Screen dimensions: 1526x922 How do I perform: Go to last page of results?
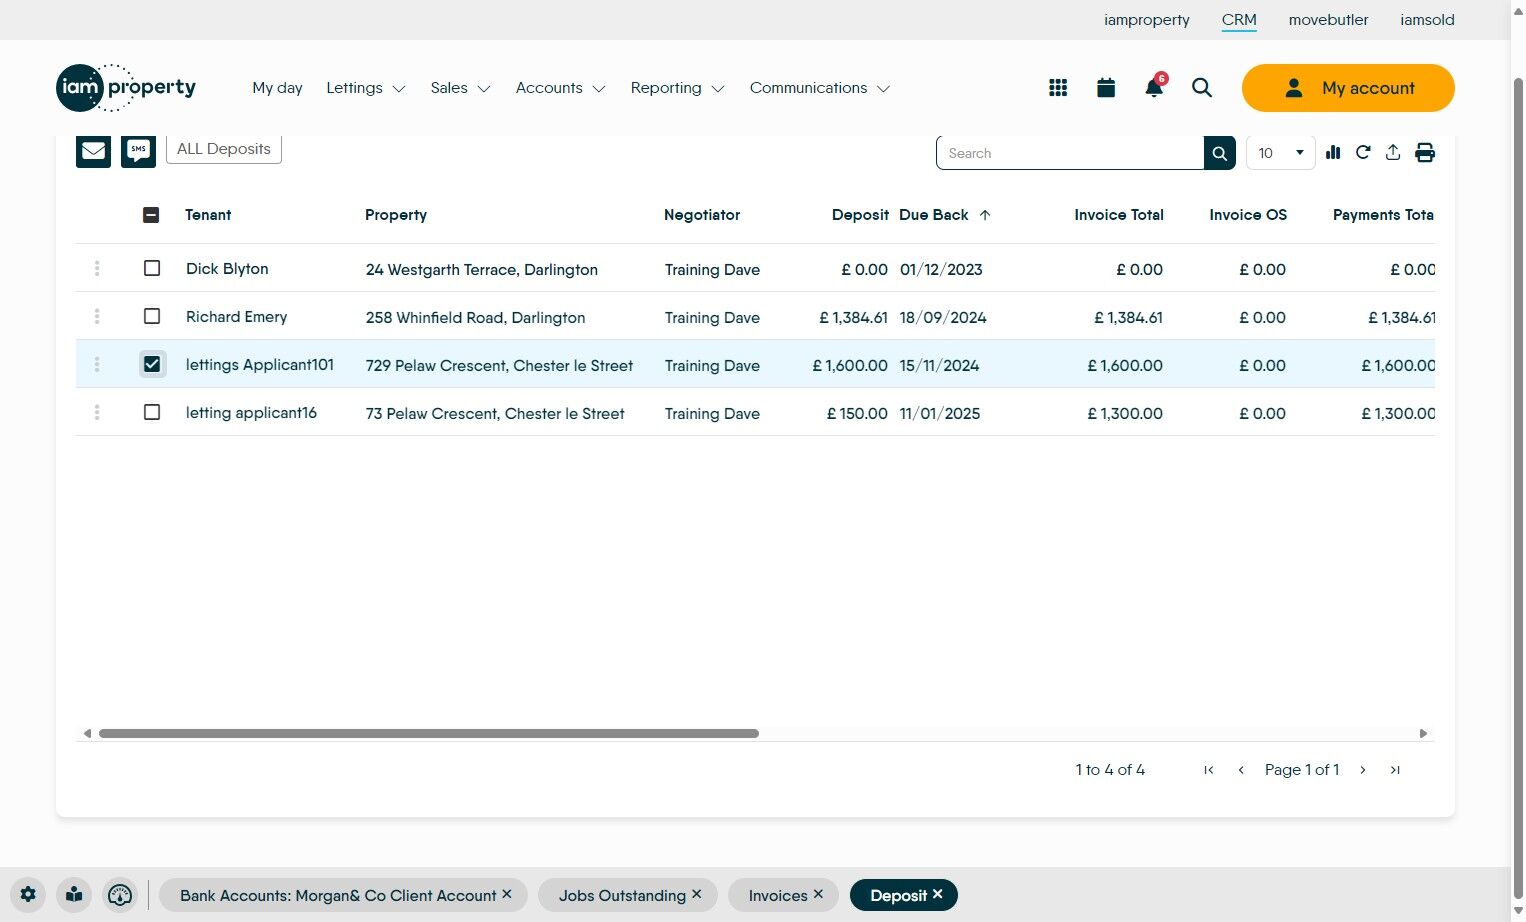pos(1395,770)
